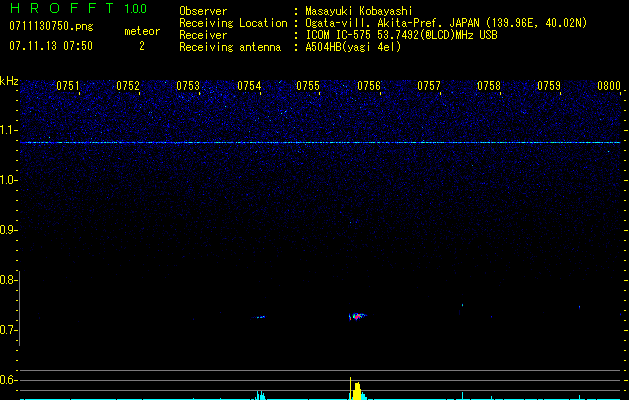Click the horizontal carrier line near 1.08 kHz
The height and width of the screenshot is (400, 629).
pyautogui.click(x=320, y=142)
